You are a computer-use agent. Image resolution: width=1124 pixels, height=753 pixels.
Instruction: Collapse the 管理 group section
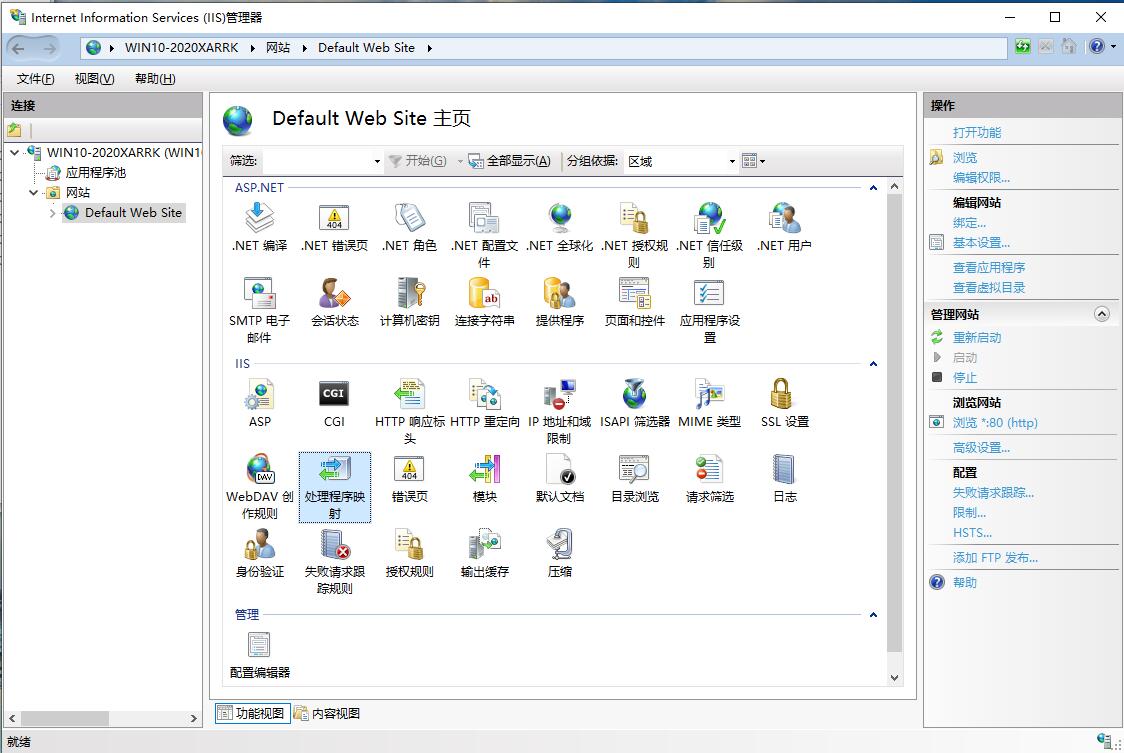point(873,615)
